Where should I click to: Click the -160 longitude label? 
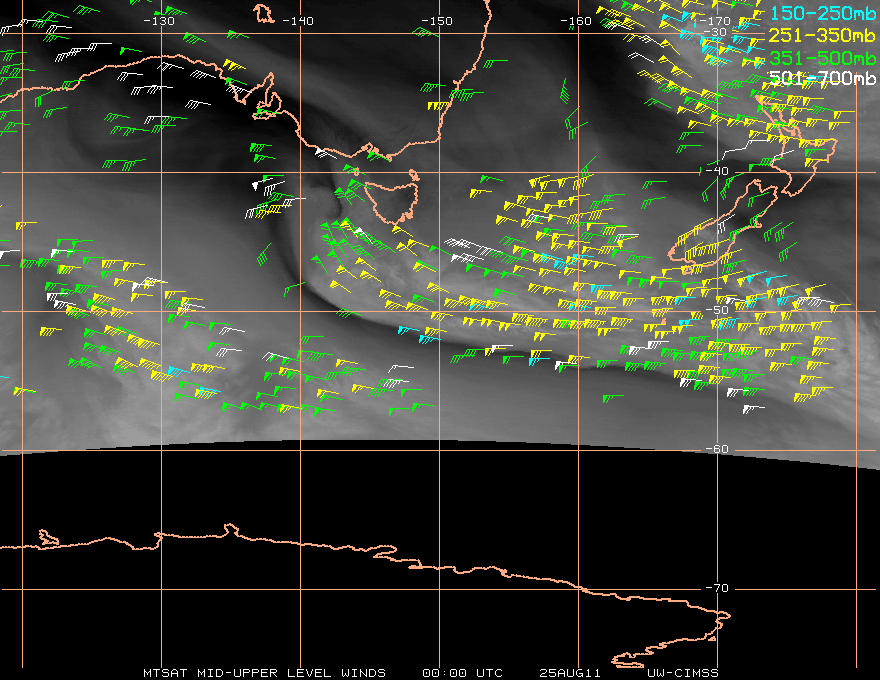pos(576,21)
